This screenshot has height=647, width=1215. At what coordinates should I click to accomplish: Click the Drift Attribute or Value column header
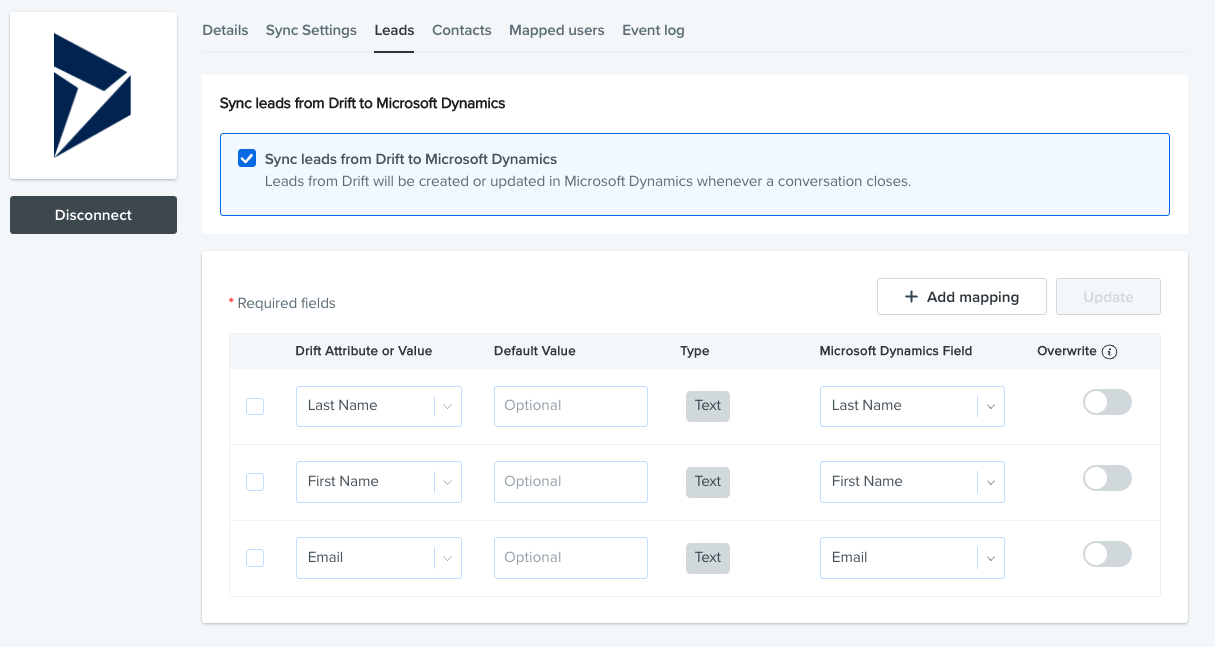click(364, 351)
